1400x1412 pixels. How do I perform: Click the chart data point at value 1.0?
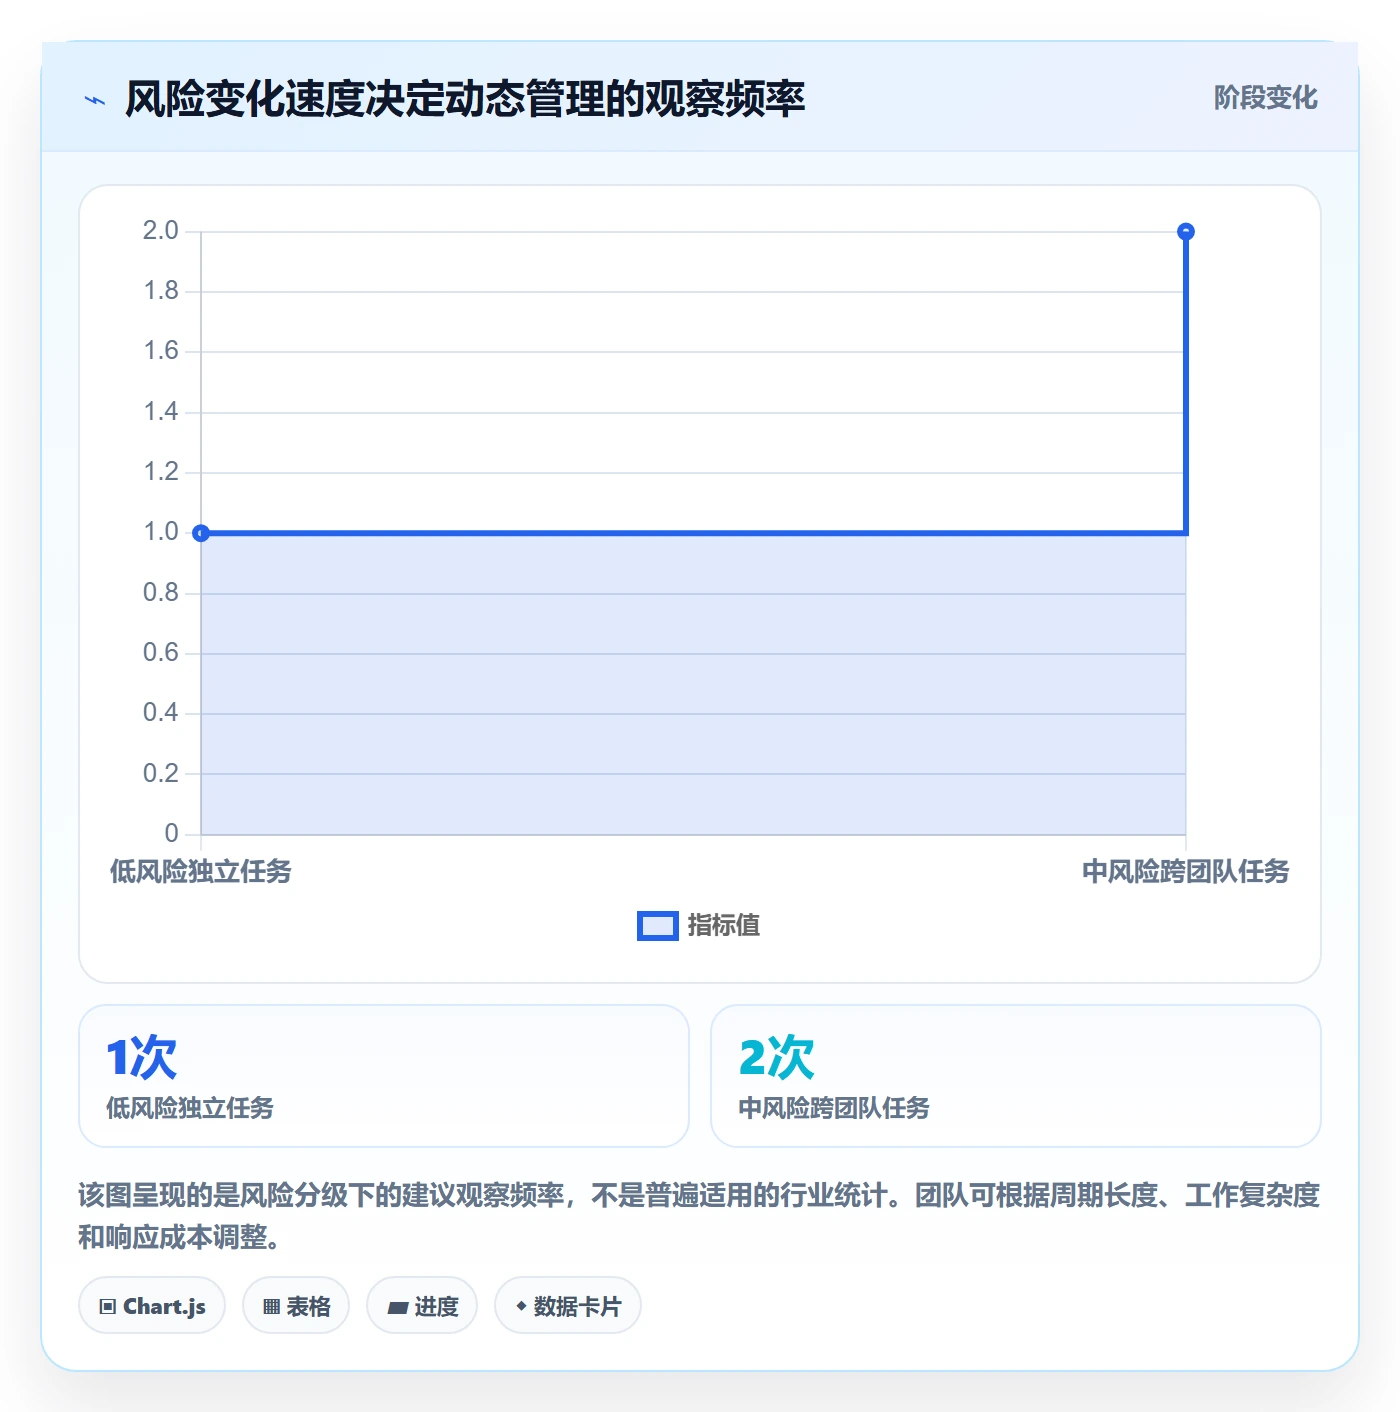click(x=201, y=533)
